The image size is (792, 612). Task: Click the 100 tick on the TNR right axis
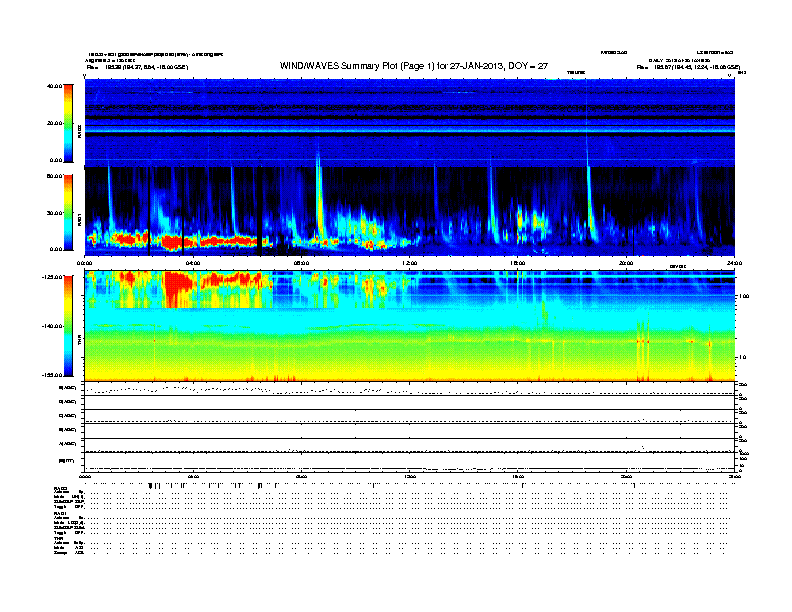744,296
